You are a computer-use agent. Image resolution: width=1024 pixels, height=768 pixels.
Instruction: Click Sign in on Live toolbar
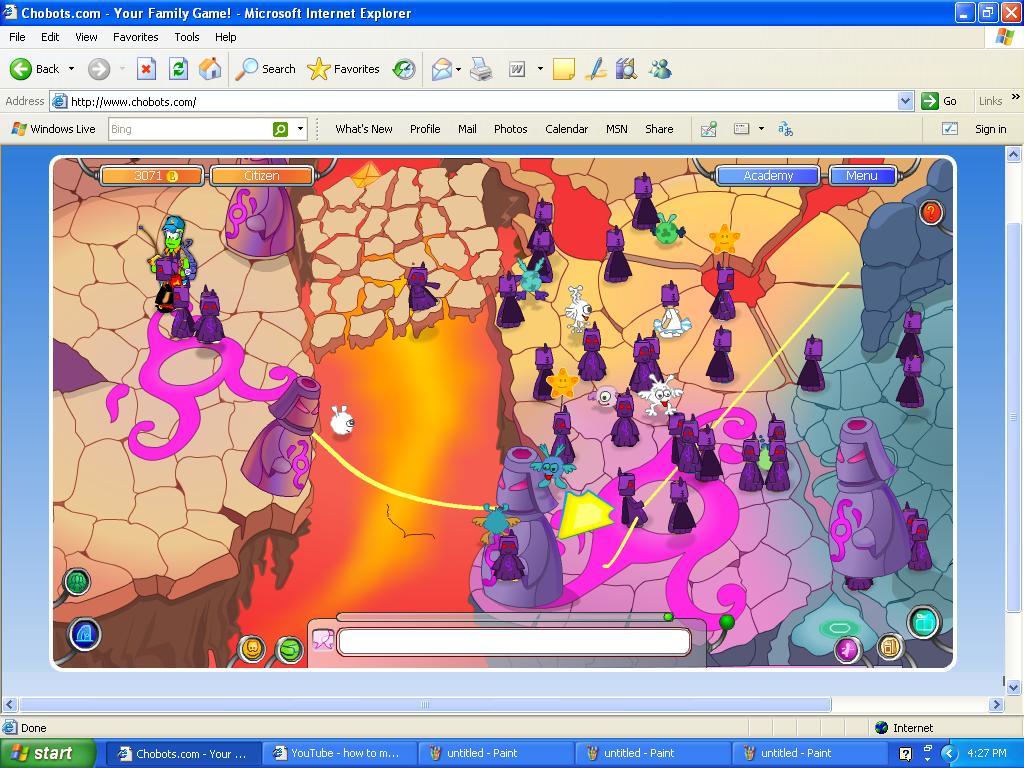click(991, 129)
